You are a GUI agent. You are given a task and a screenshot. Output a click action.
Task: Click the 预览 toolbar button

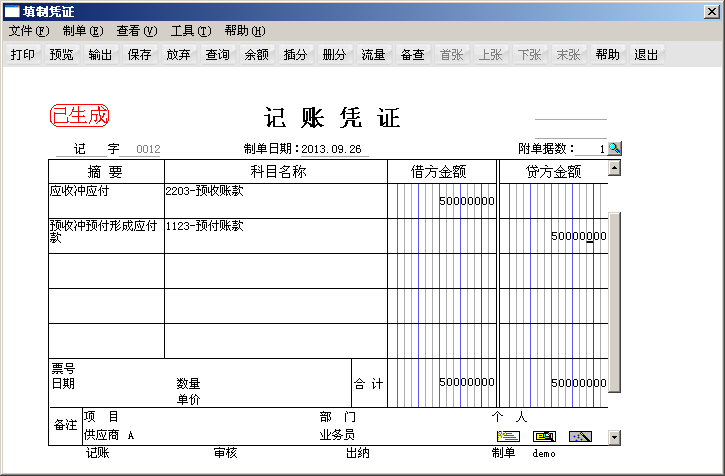click(x=61, y=55)
